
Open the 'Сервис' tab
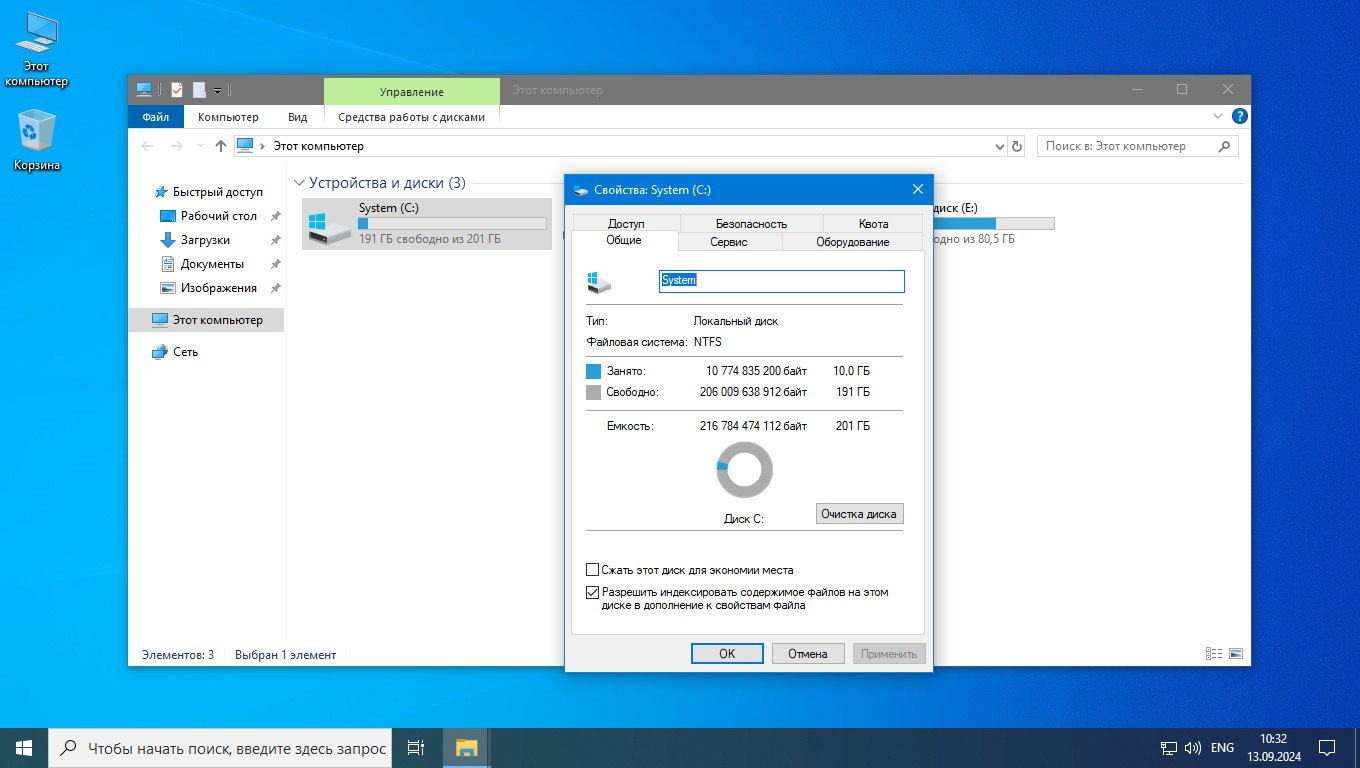[729, 242]
